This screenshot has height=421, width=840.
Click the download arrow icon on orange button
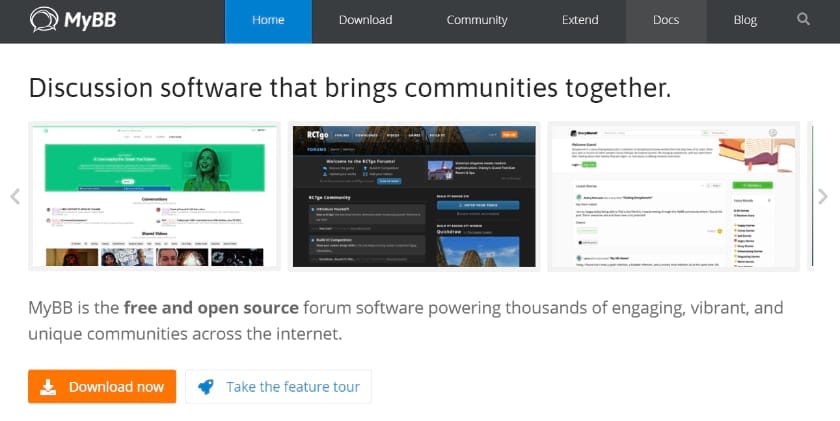click(x=47, y=387)
